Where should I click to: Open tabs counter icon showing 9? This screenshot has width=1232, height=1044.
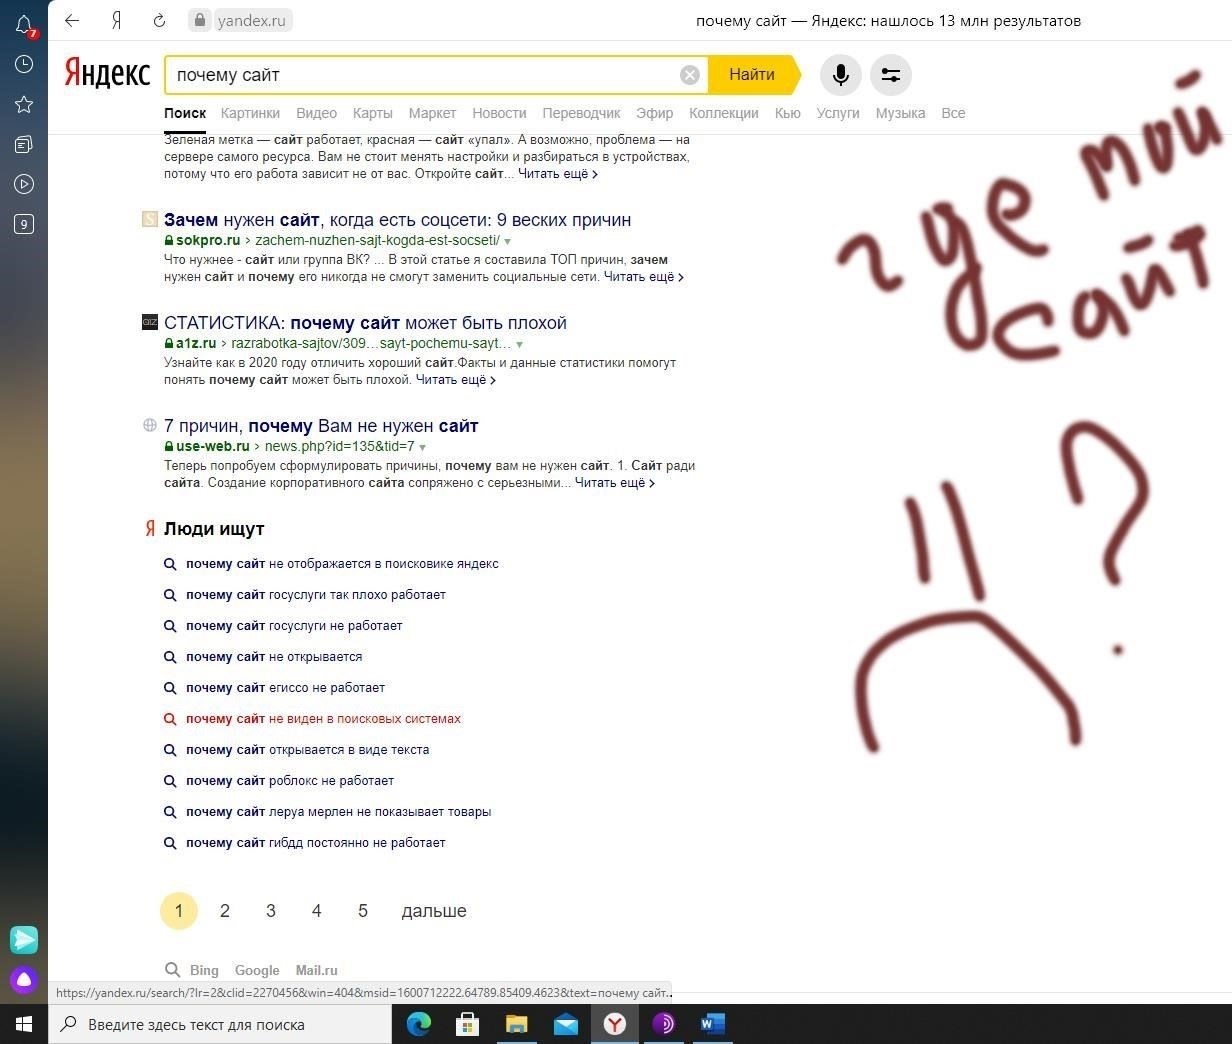click(24, 224)
